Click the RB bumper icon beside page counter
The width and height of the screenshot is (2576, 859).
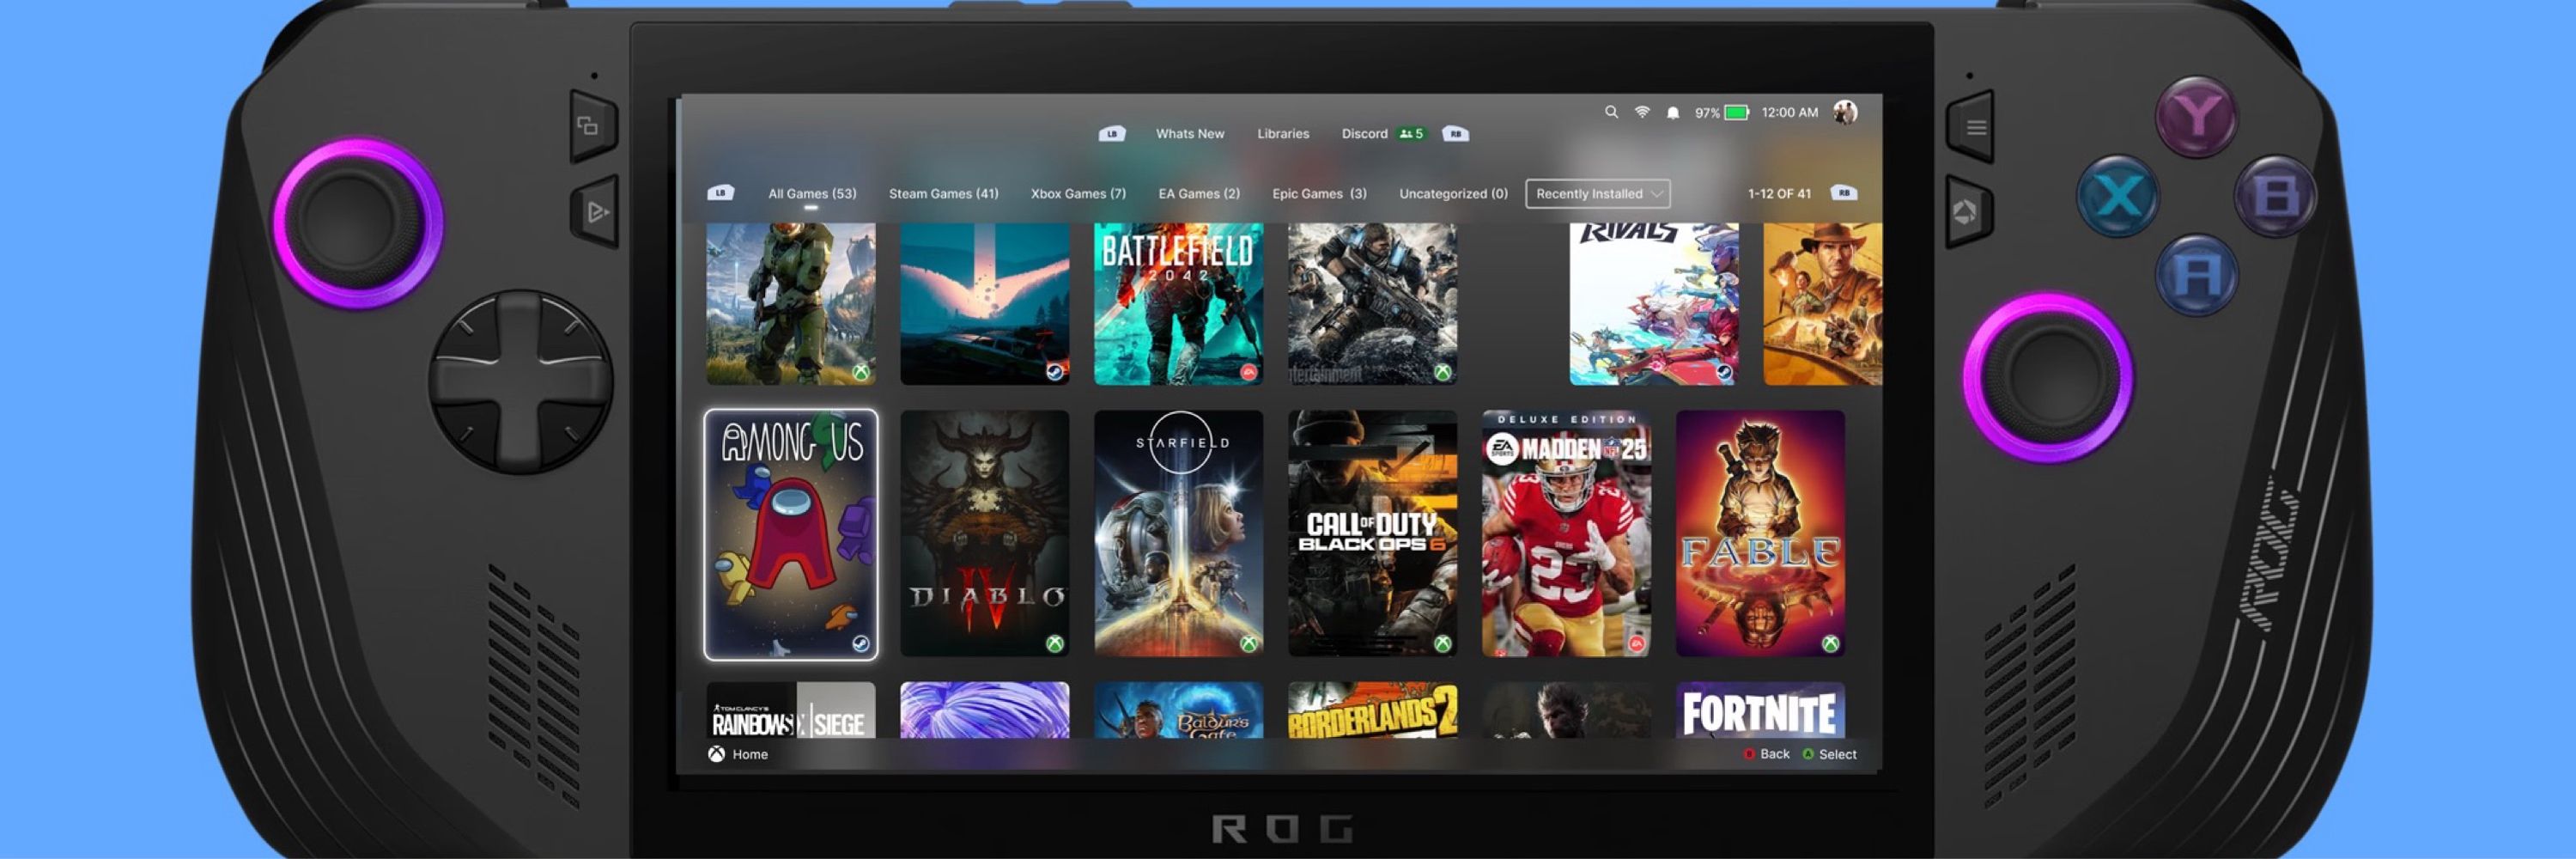(x=1844, y=193)
